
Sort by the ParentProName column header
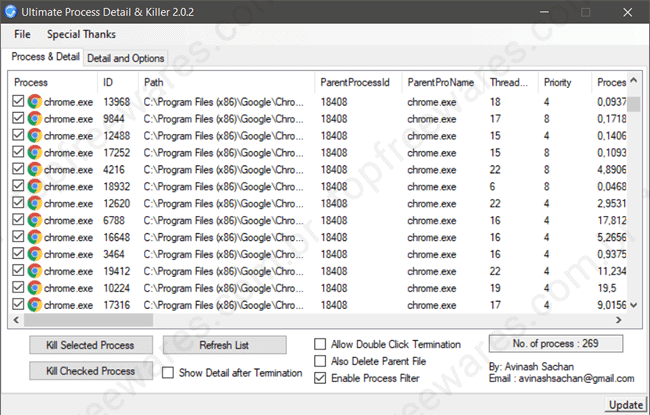444,83
